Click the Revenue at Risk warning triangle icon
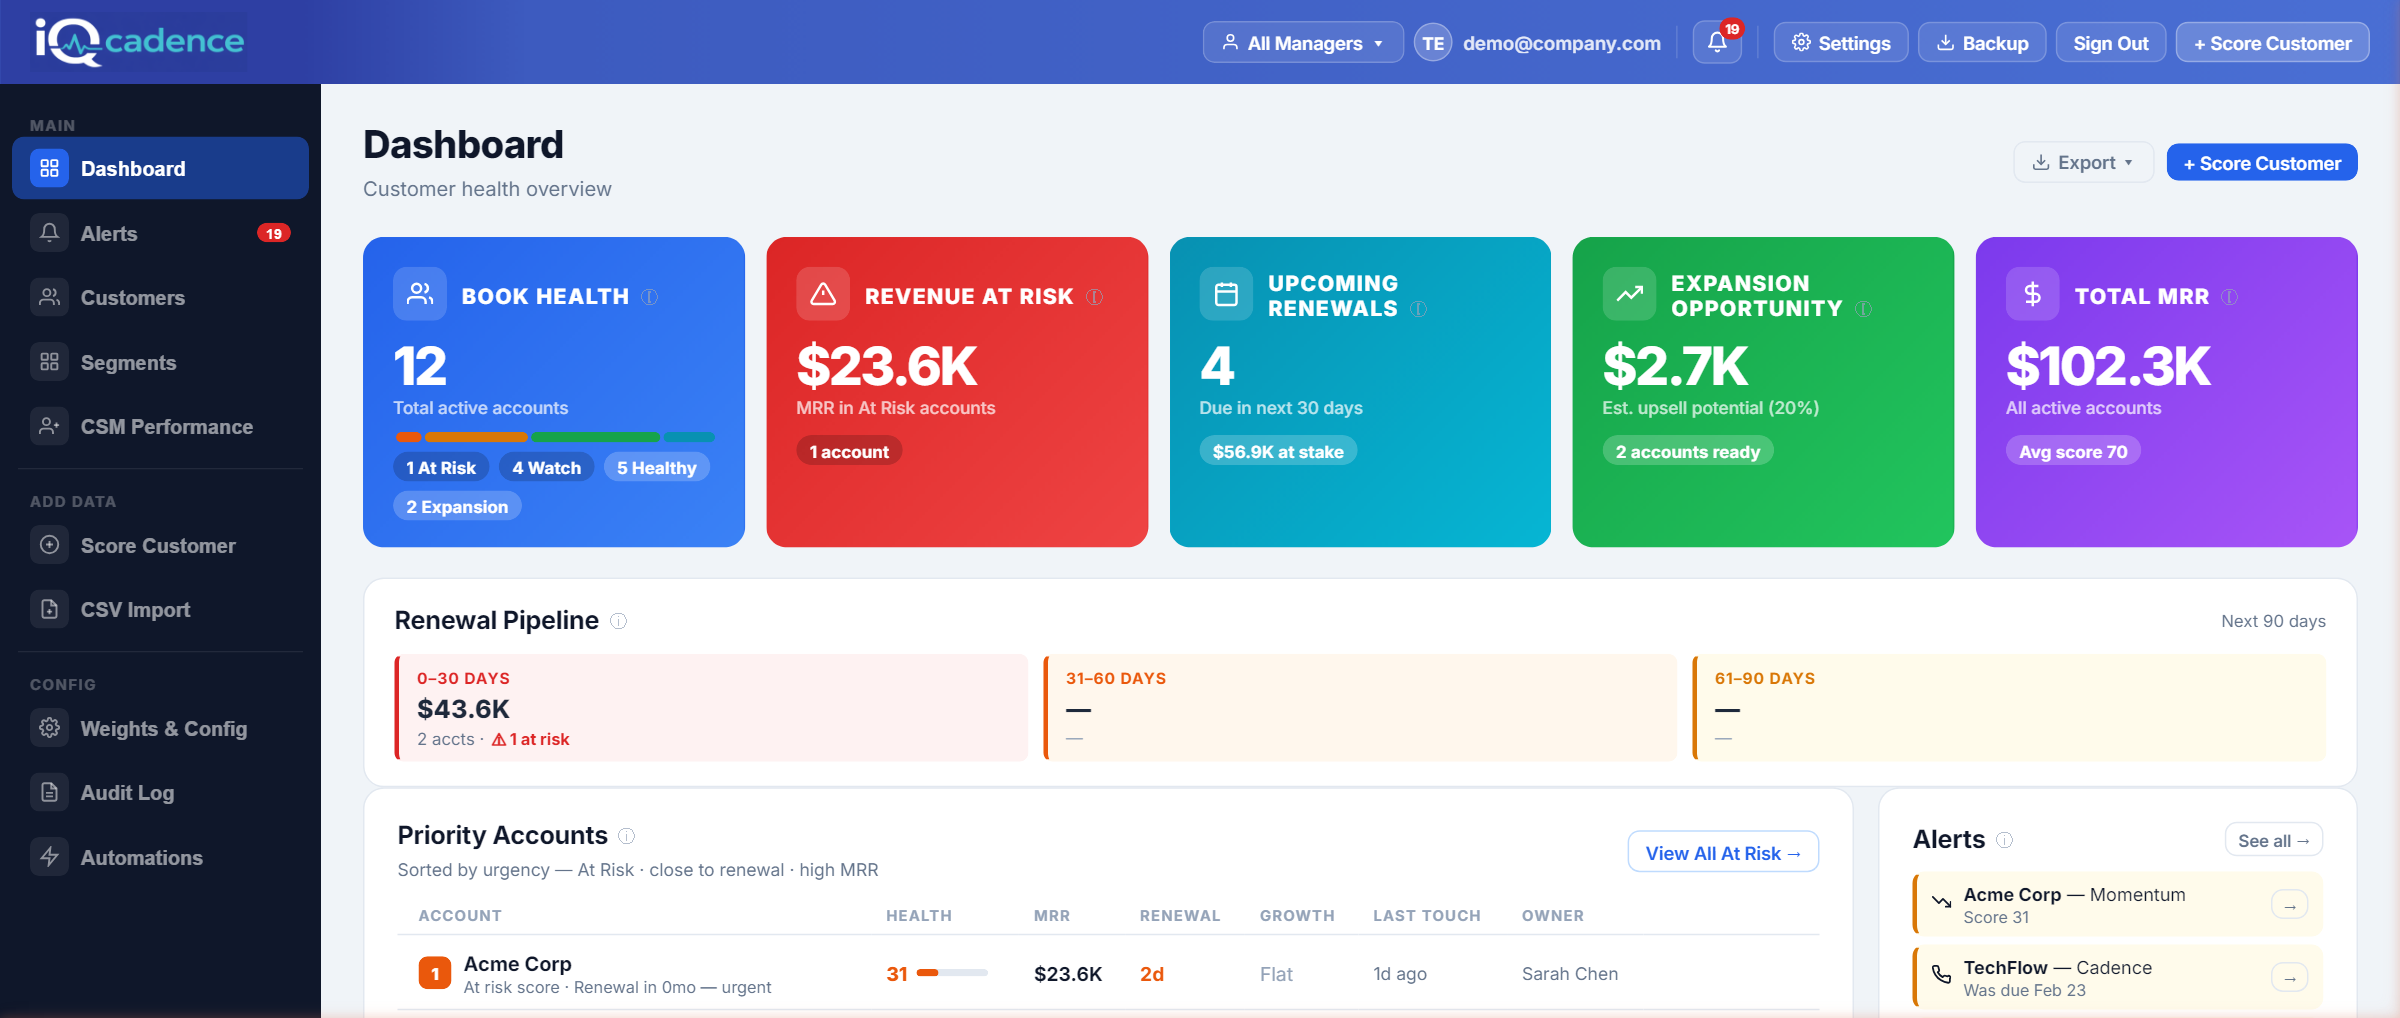 (822, 293)
